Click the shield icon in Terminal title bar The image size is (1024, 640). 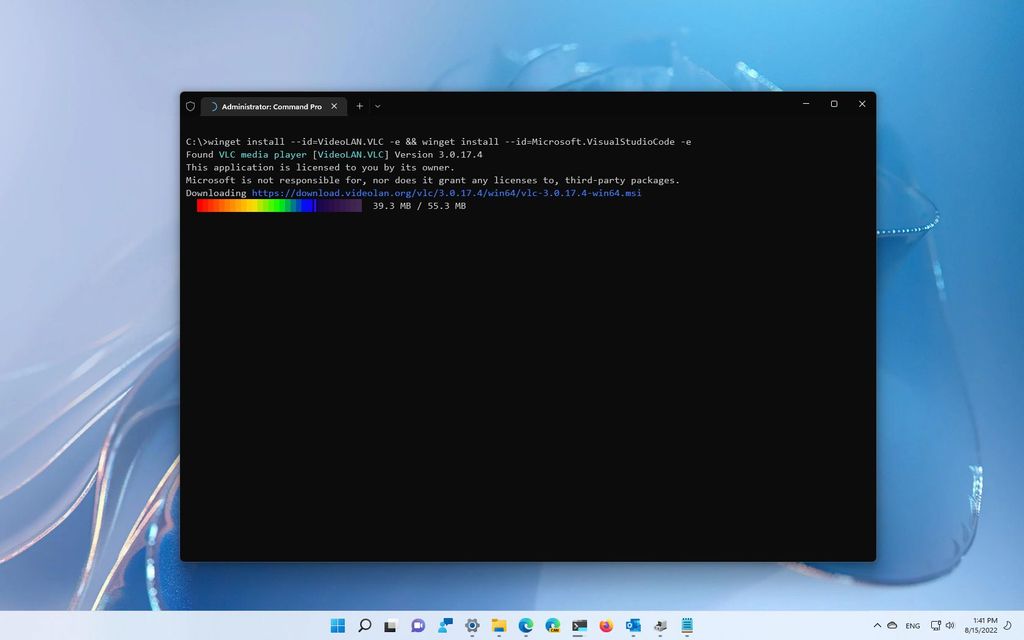pos(190,106)
